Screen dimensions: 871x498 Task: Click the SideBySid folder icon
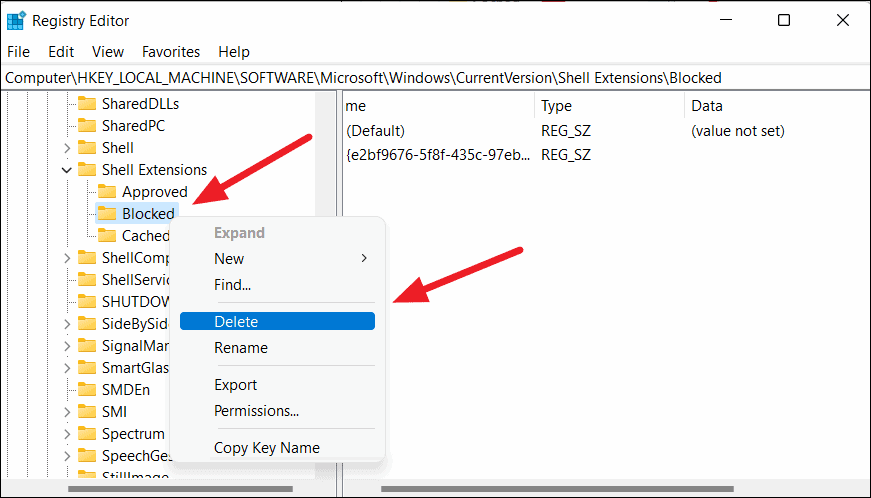[x=87, y=324]
